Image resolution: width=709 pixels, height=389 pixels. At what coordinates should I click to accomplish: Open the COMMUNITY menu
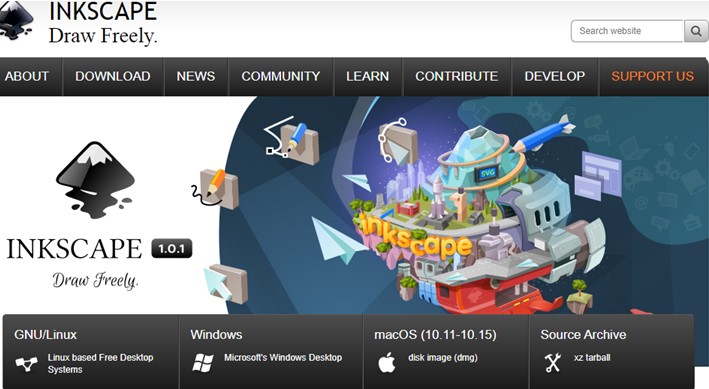pos(281,76)
